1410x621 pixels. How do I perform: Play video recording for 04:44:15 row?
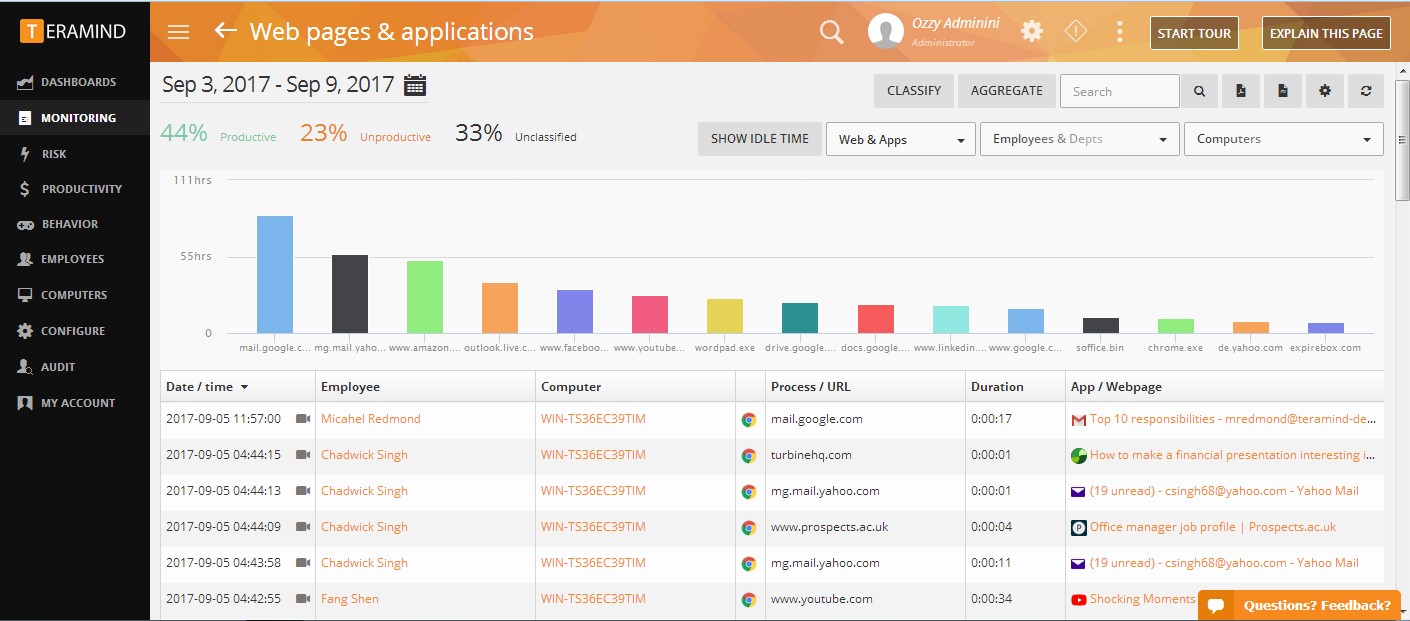(303, 455)
